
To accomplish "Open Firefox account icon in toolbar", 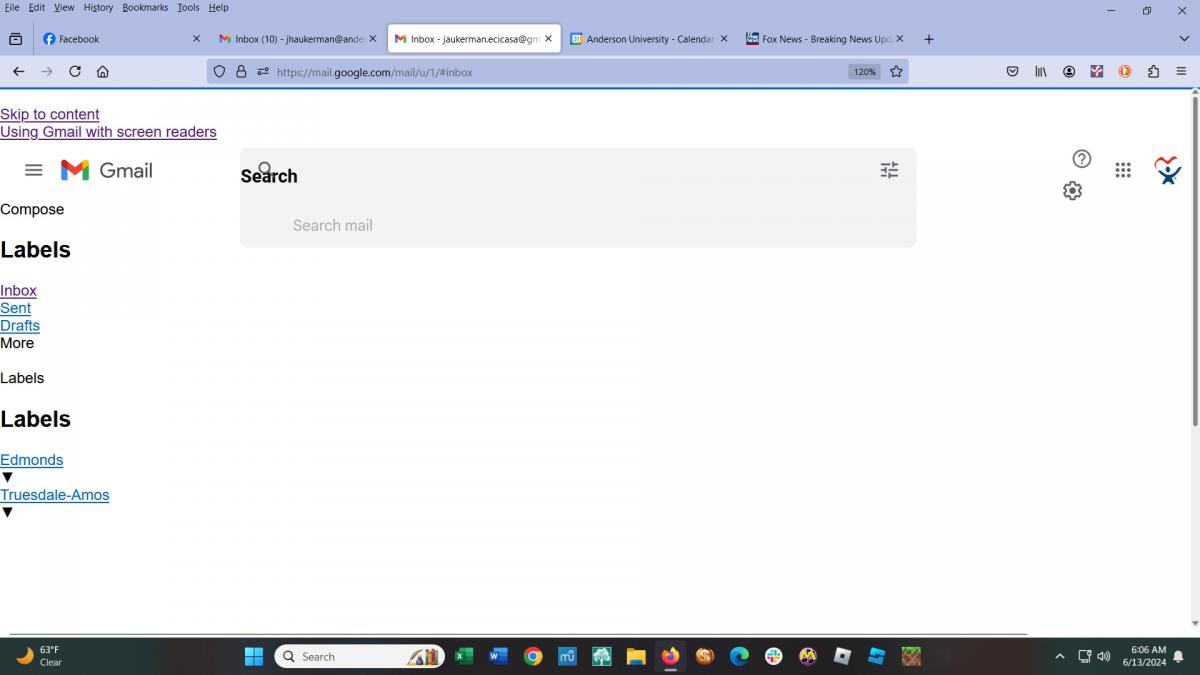I will (x=1069, y=72).
